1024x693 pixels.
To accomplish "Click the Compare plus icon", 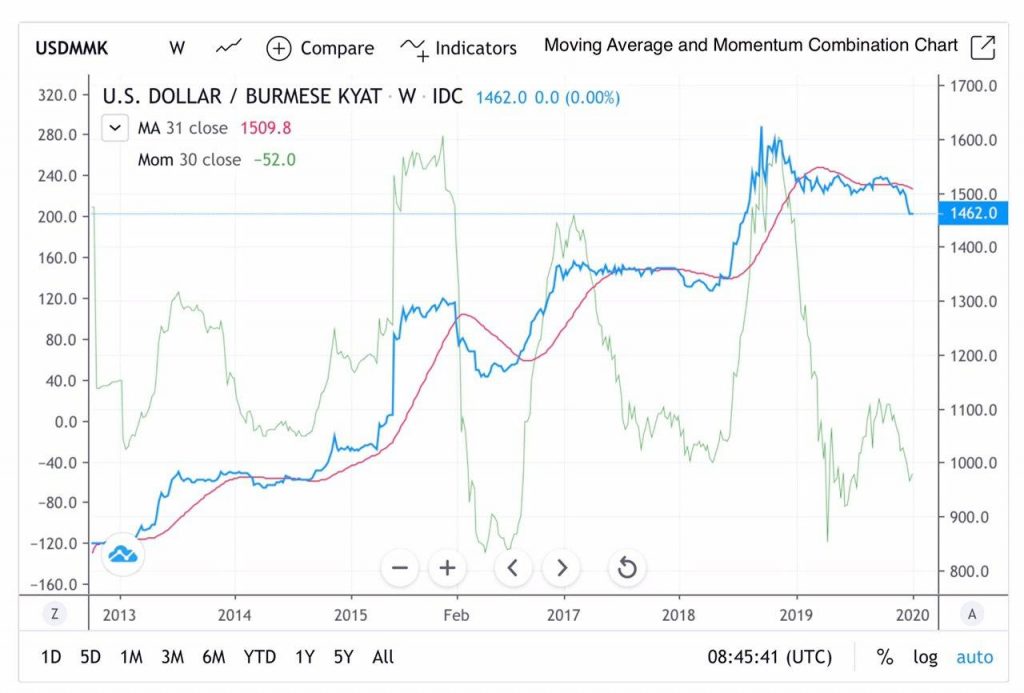I will point(279,48).
